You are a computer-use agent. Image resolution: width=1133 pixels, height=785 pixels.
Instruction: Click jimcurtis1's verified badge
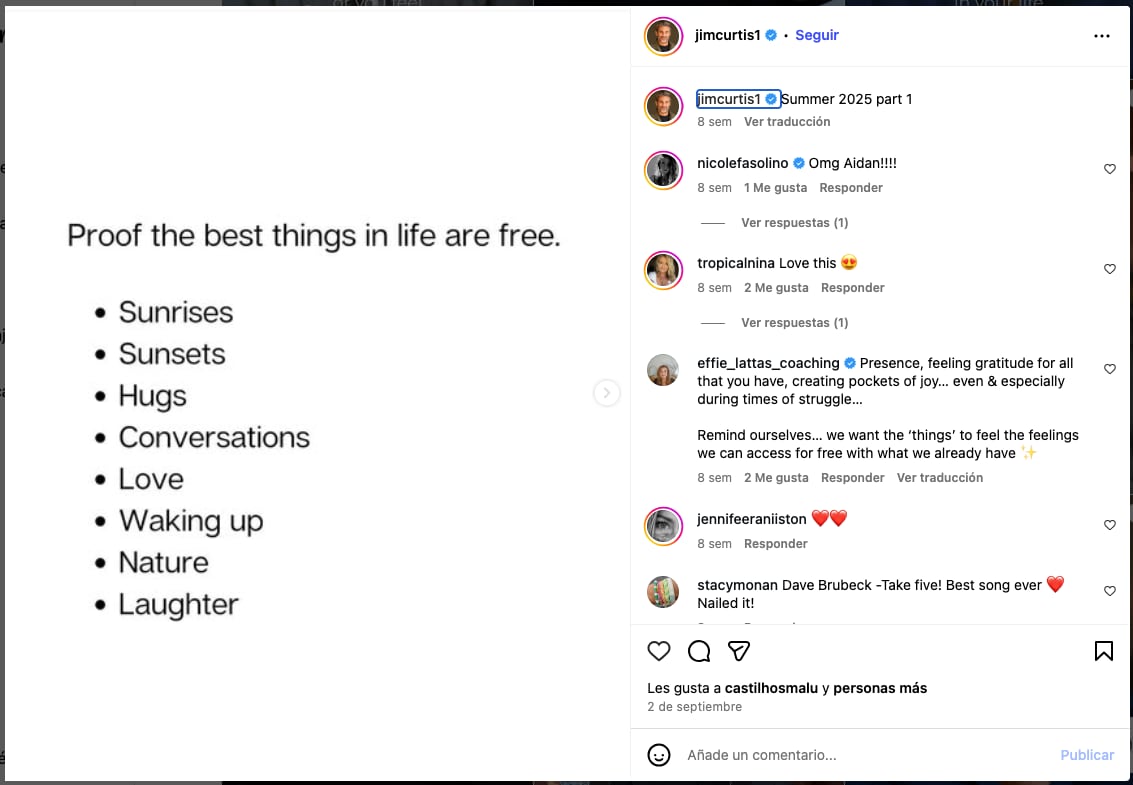(770, 34)
